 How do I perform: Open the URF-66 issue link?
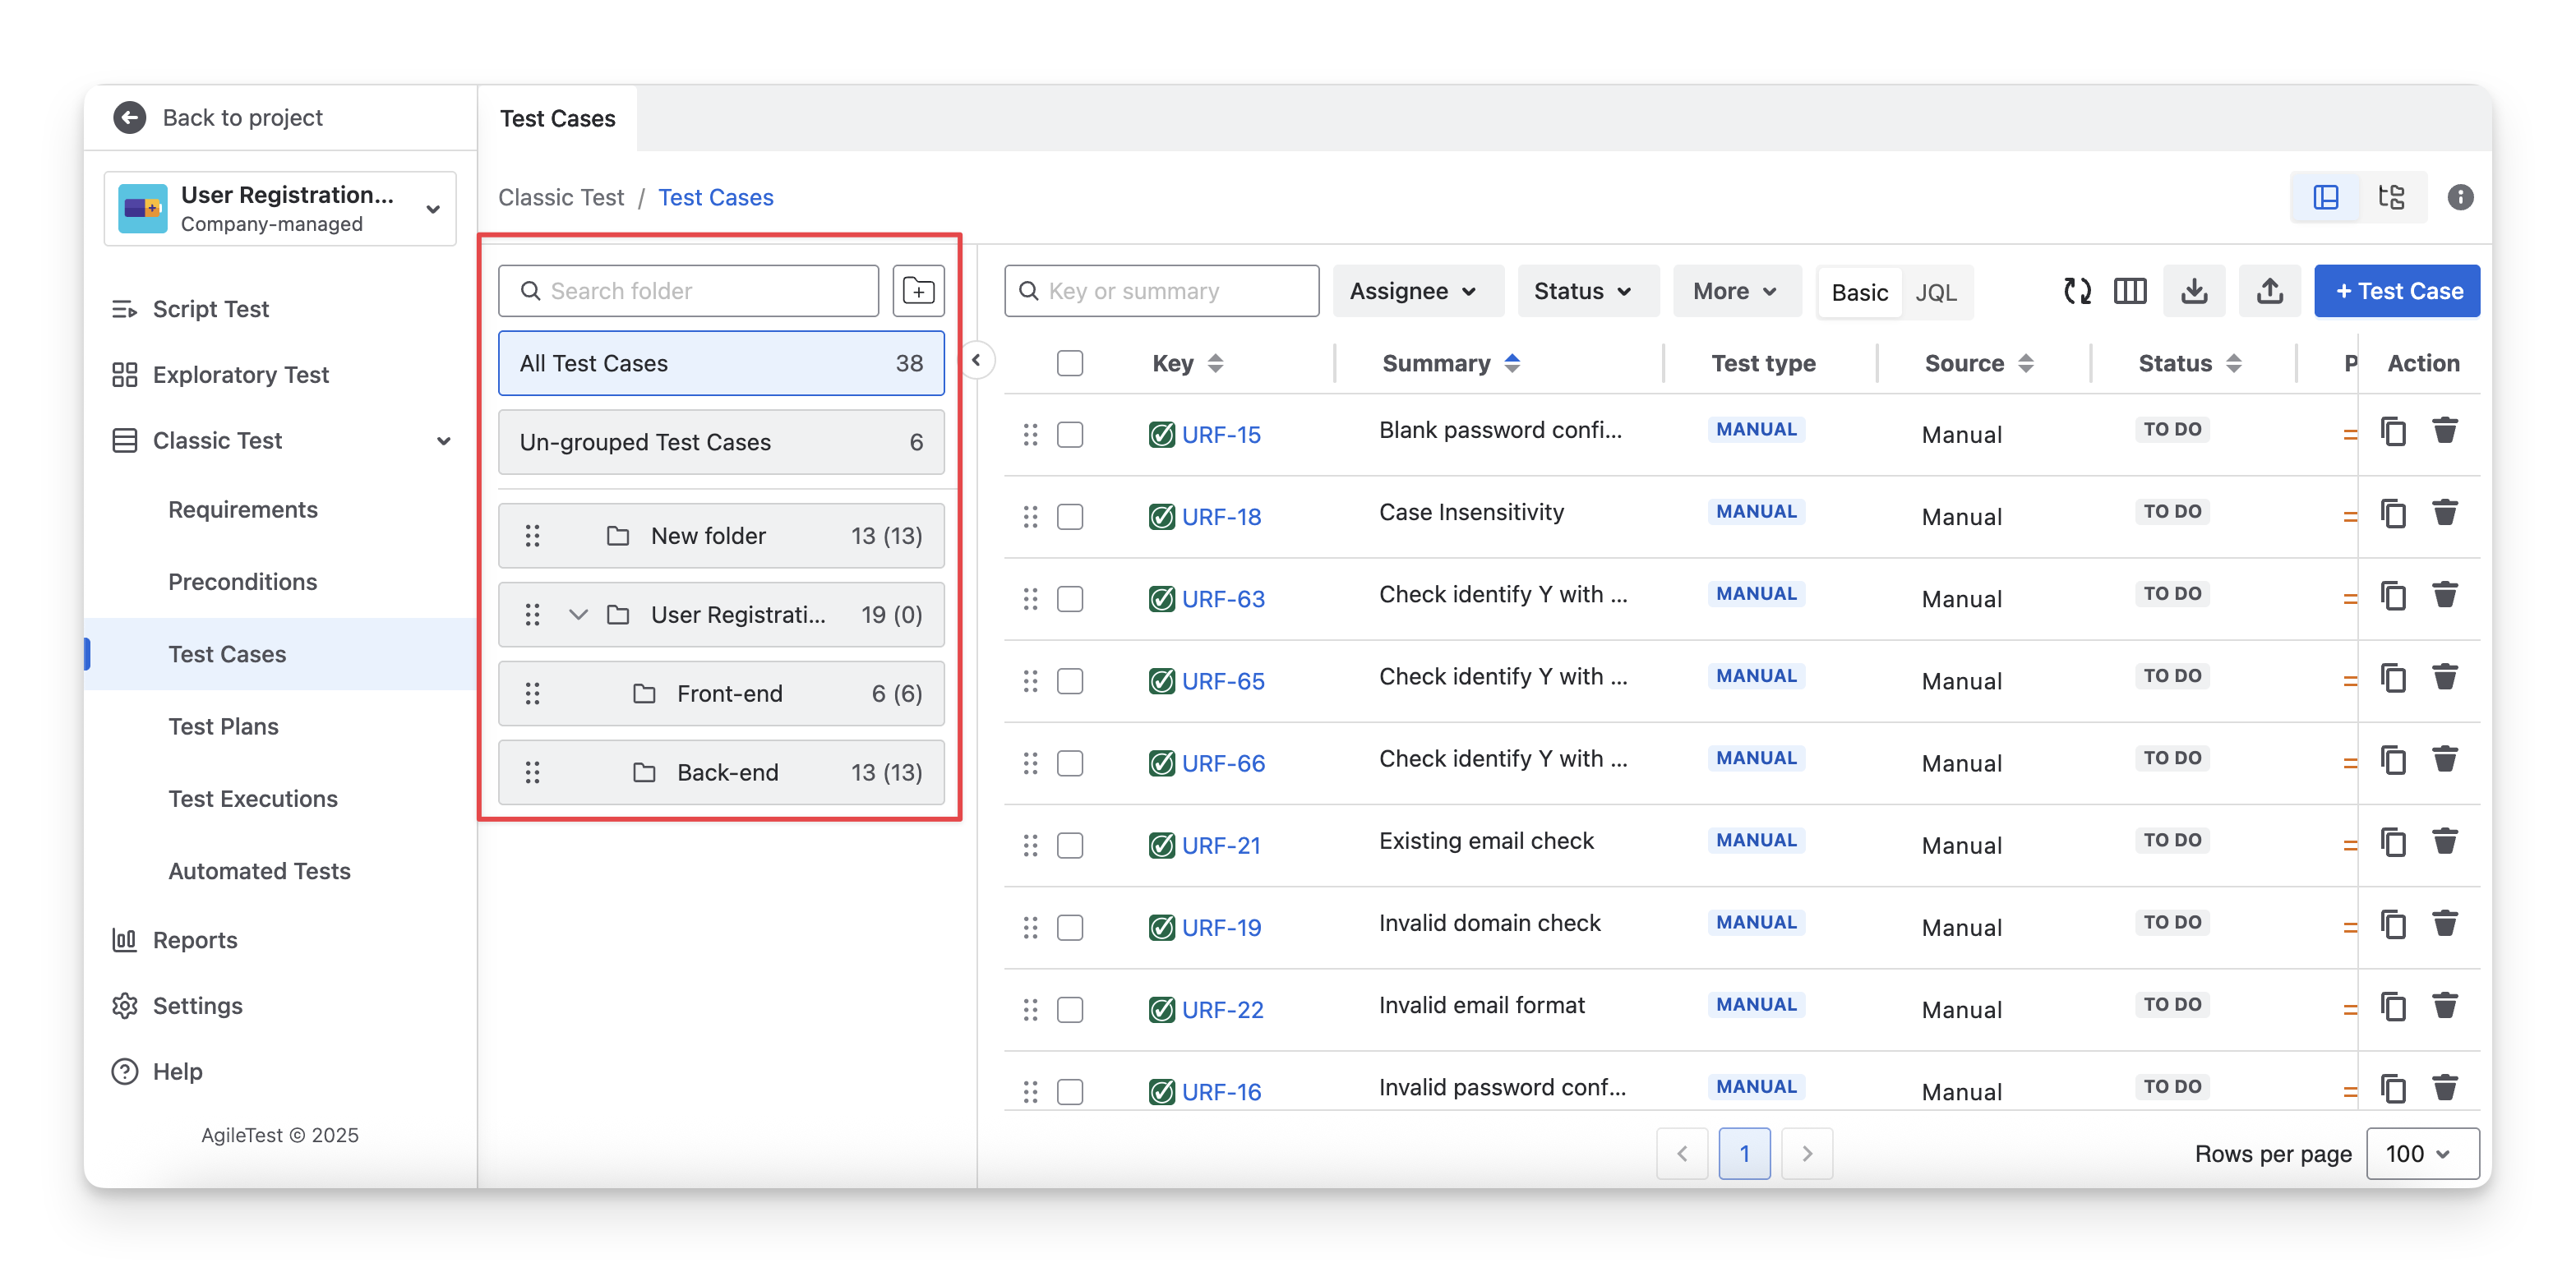tap(1222, 763)
